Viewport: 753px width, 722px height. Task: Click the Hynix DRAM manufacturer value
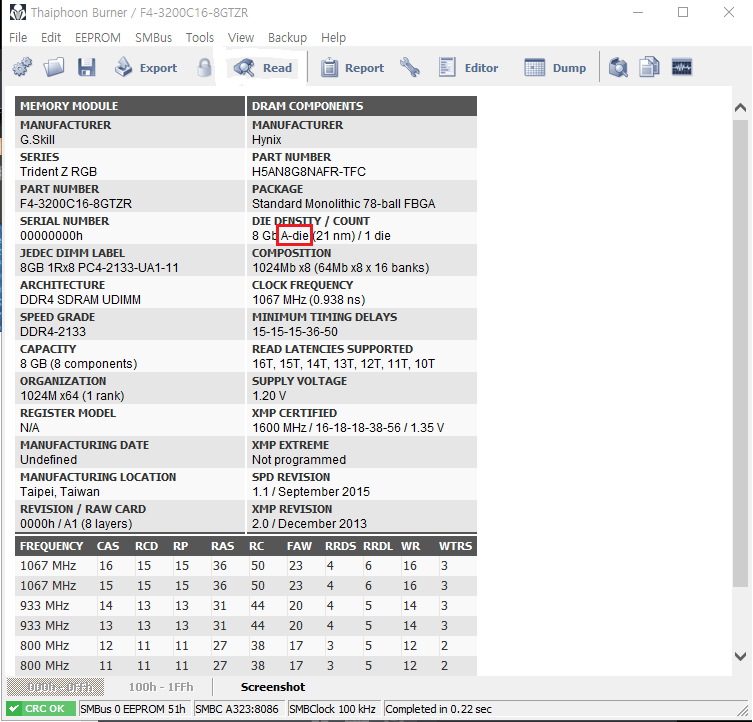[267, 140]
